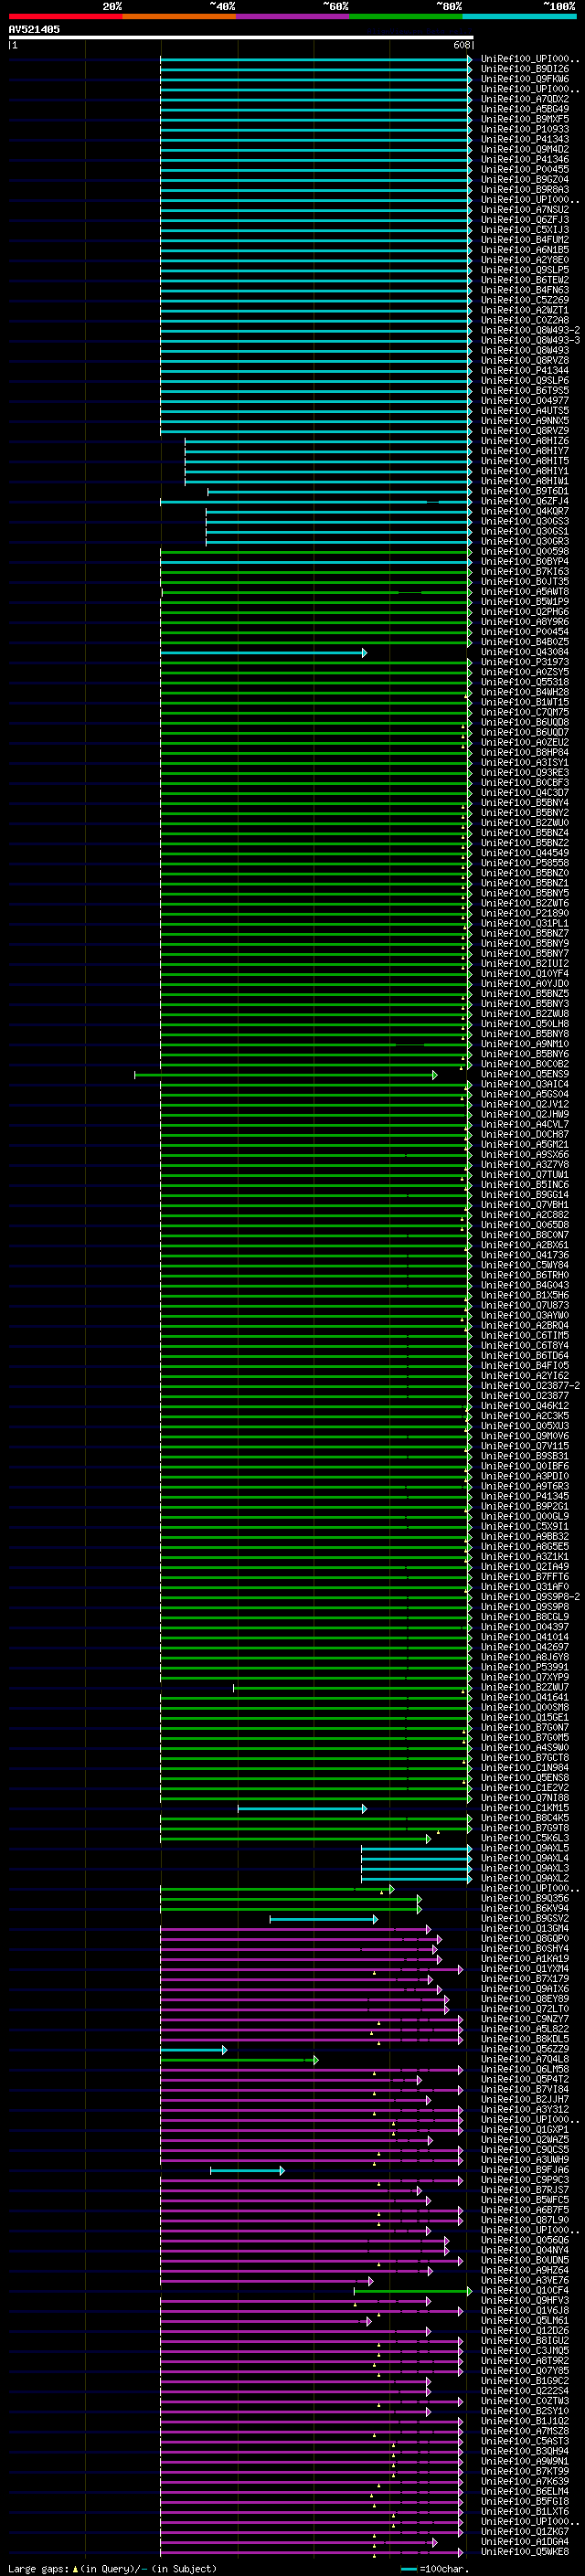Open hit UniRef100_Q7V115
This screenshot has height=2576, width=585.
coord(525,1446)
